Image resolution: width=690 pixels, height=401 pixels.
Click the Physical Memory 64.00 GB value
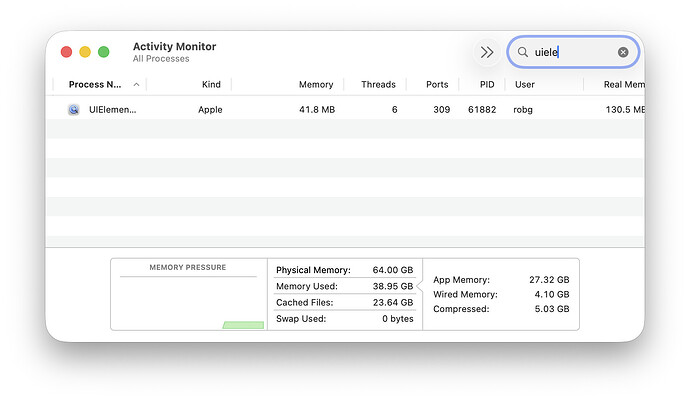pyautogui.click(x=393, y=270)
